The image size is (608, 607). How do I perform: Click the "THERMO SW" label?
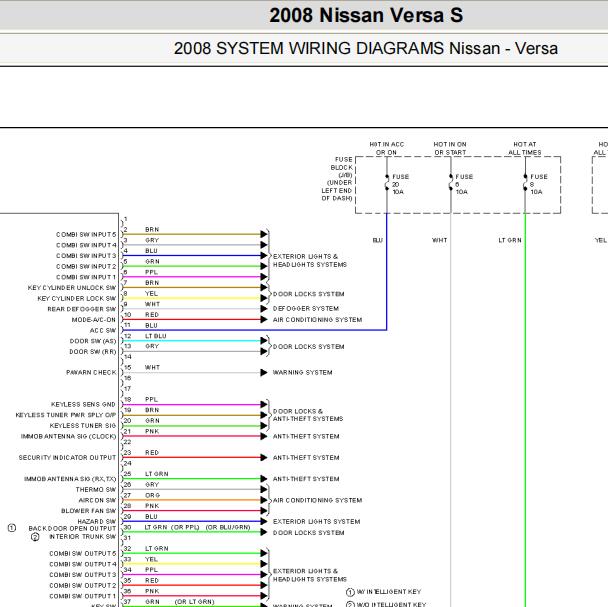pos(96,489)
